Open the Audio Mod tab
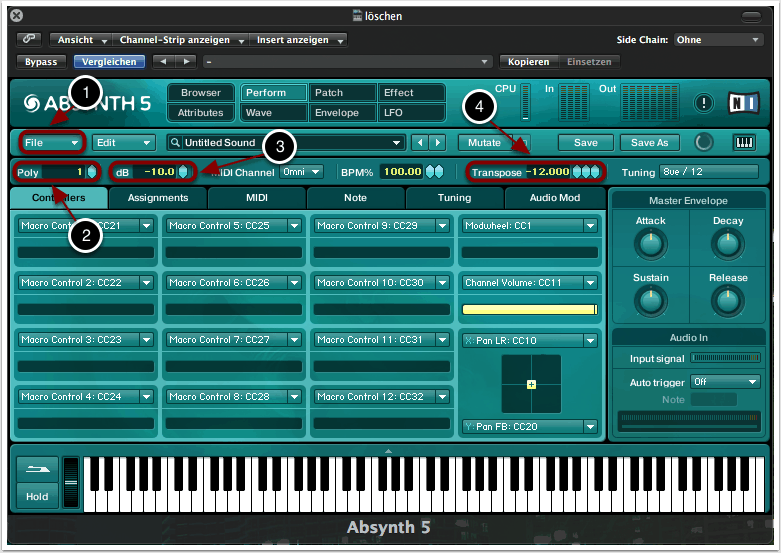This screenshot has width=781, height=553. pos(554,198)
